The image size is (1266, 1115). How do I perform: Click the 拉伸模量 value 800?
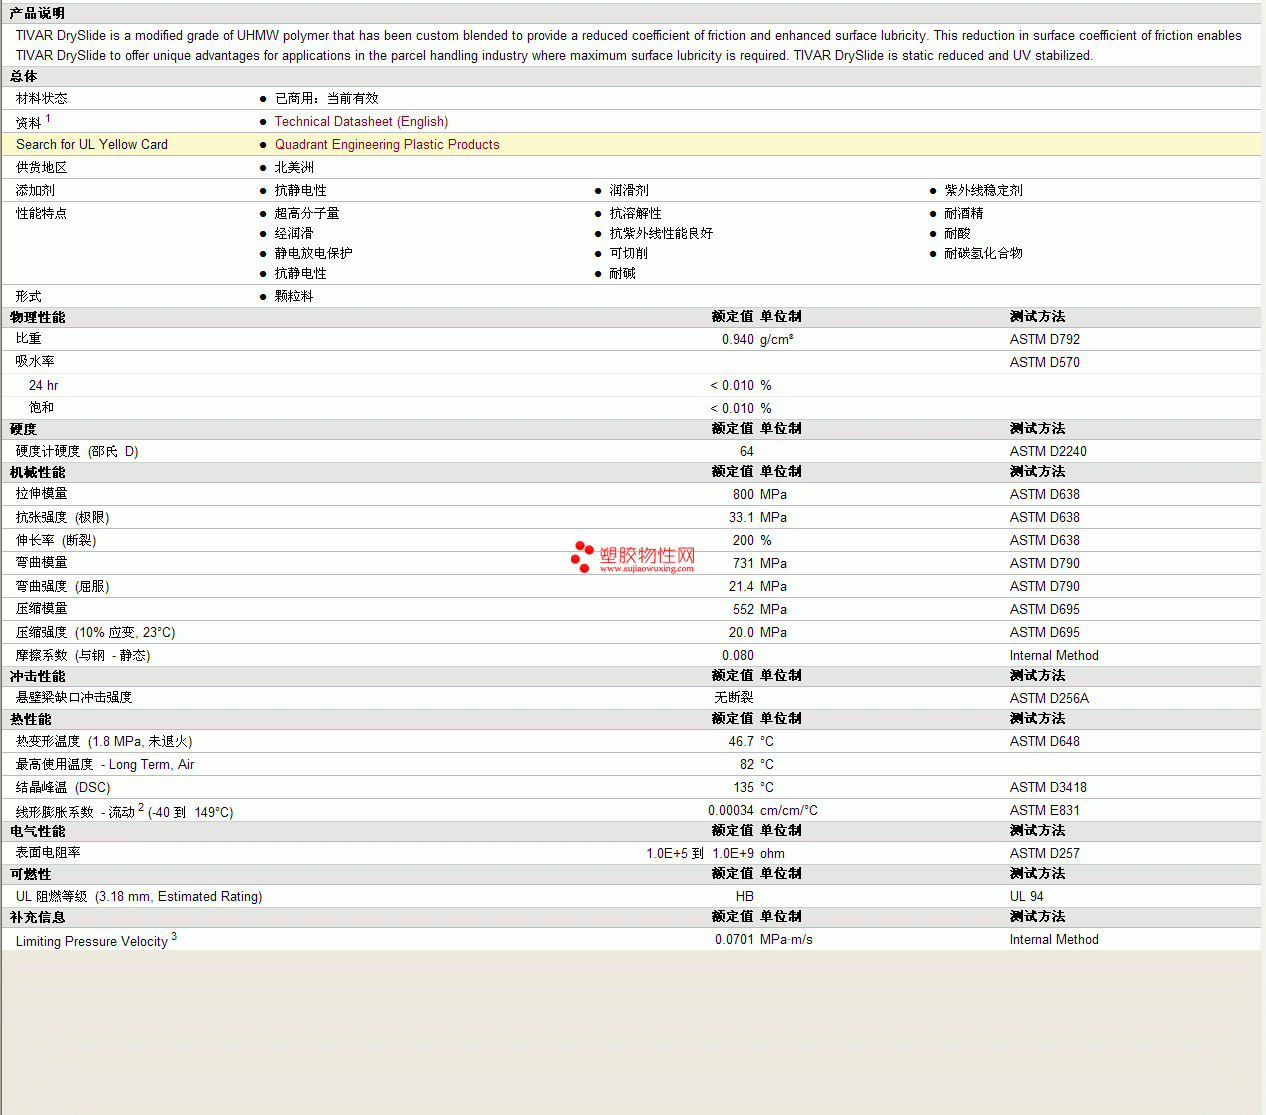coord(743,494)
